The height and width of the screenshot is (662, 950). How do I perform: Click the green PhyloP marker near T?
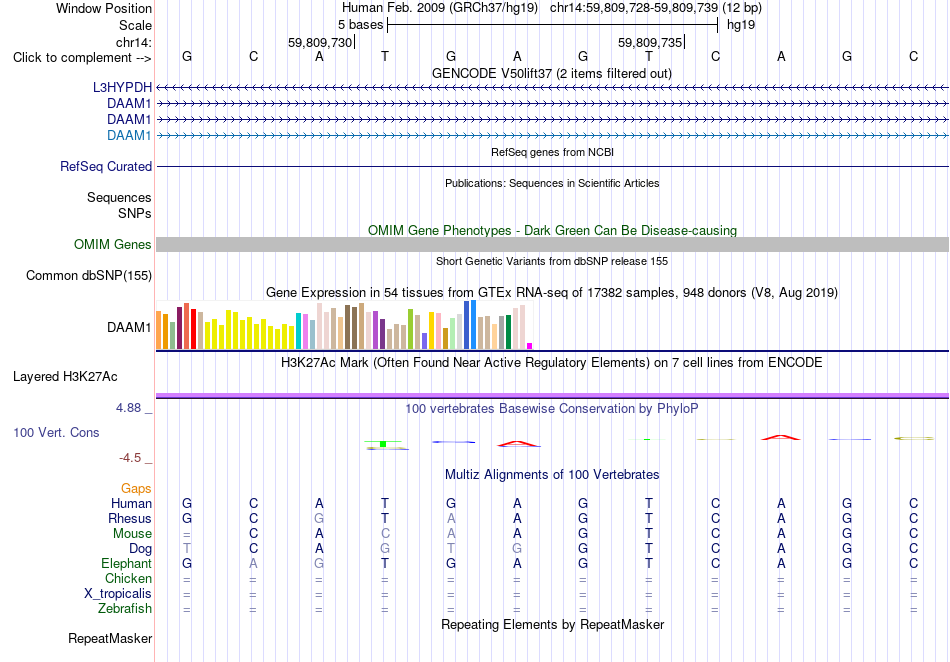point(383,444)
